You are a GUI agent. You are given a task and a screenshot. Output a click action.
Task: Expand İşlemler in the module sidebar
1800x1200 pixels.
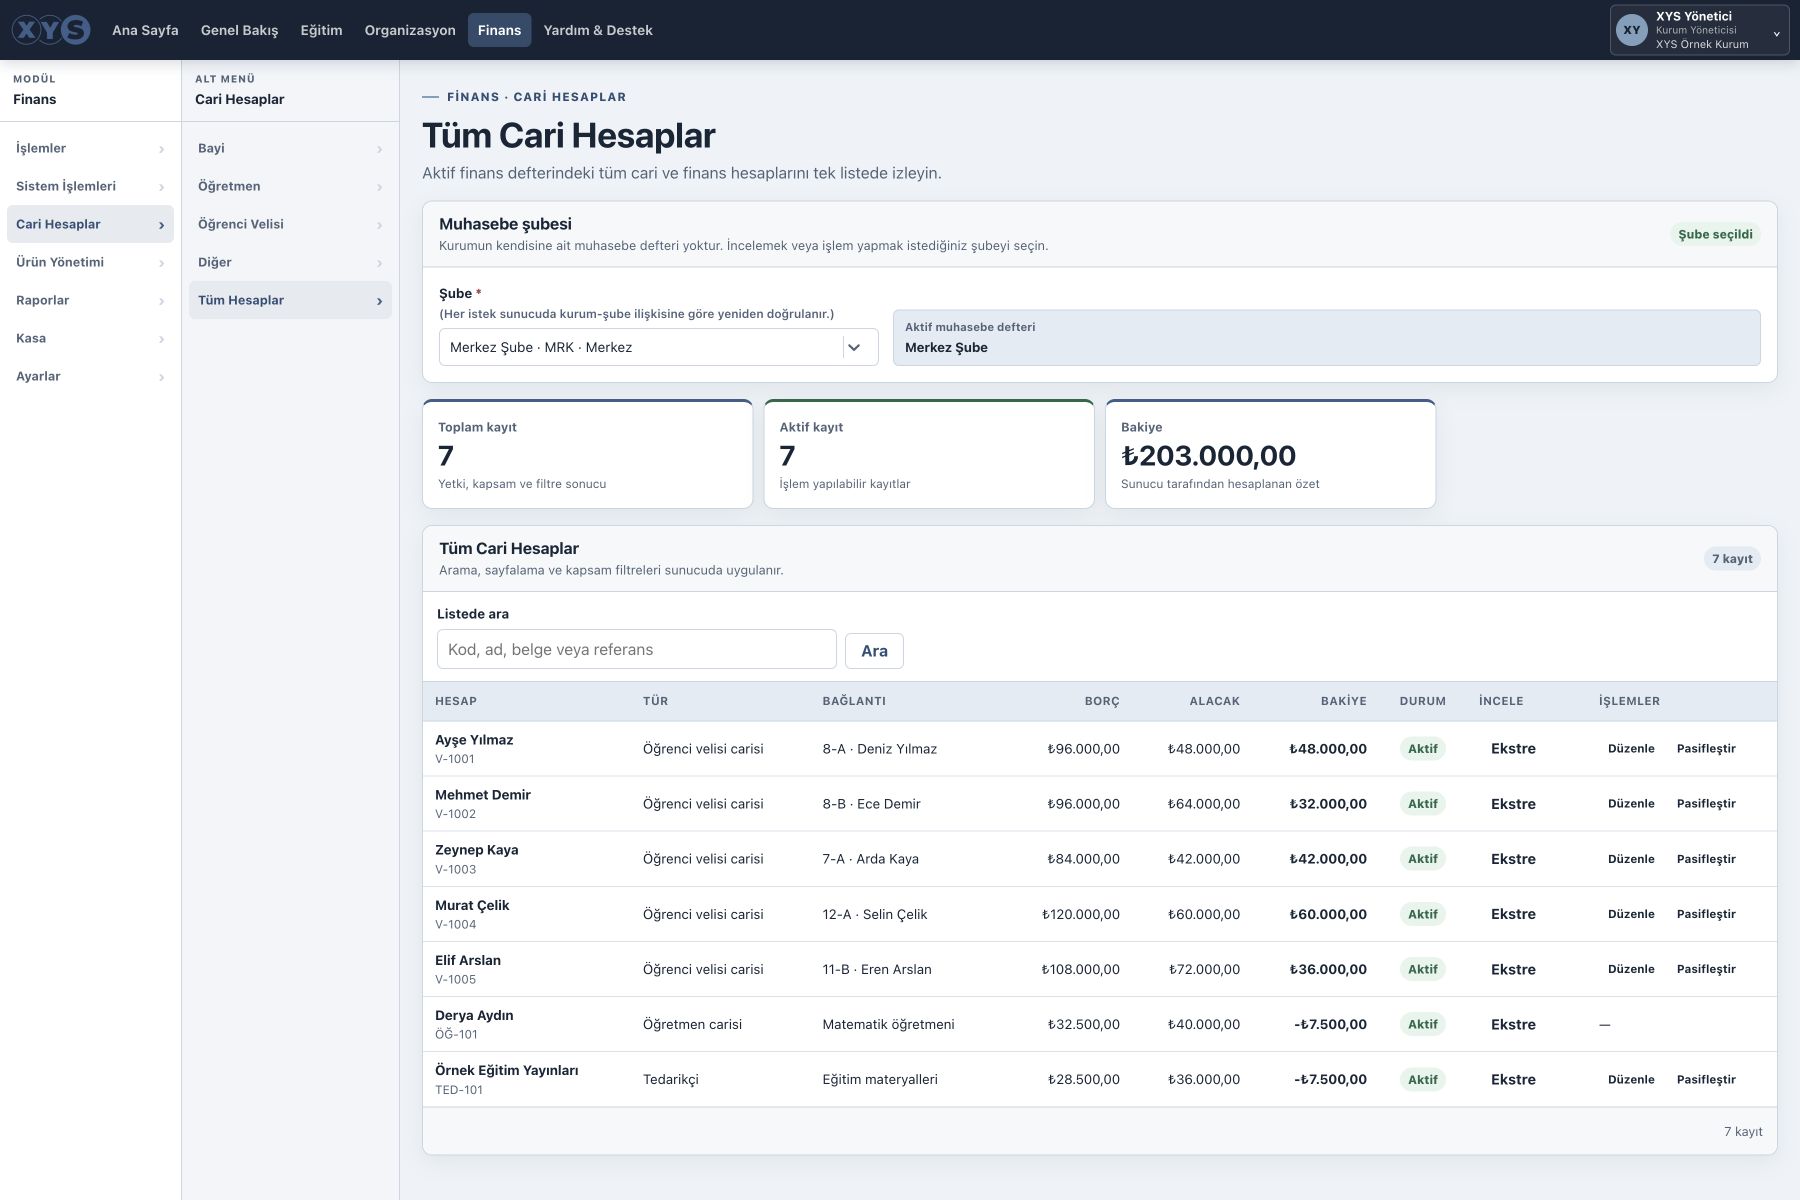[x=90, y=148]
